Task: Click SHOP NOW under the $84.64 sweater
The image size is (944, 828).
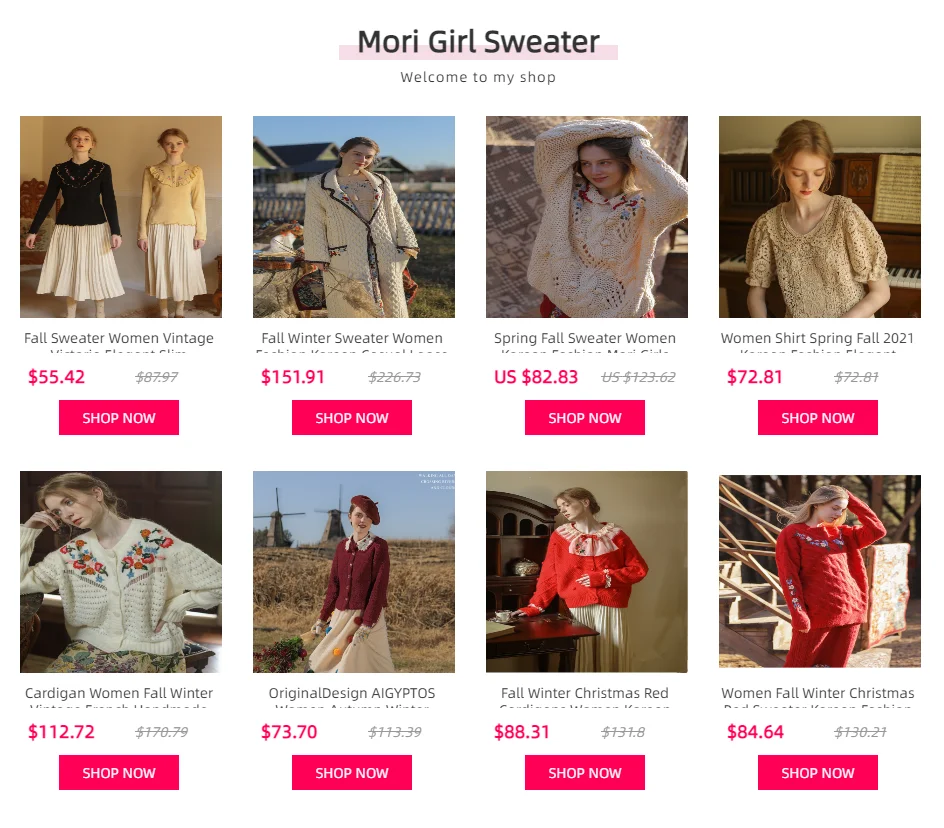Action: (x=818, y=773)
